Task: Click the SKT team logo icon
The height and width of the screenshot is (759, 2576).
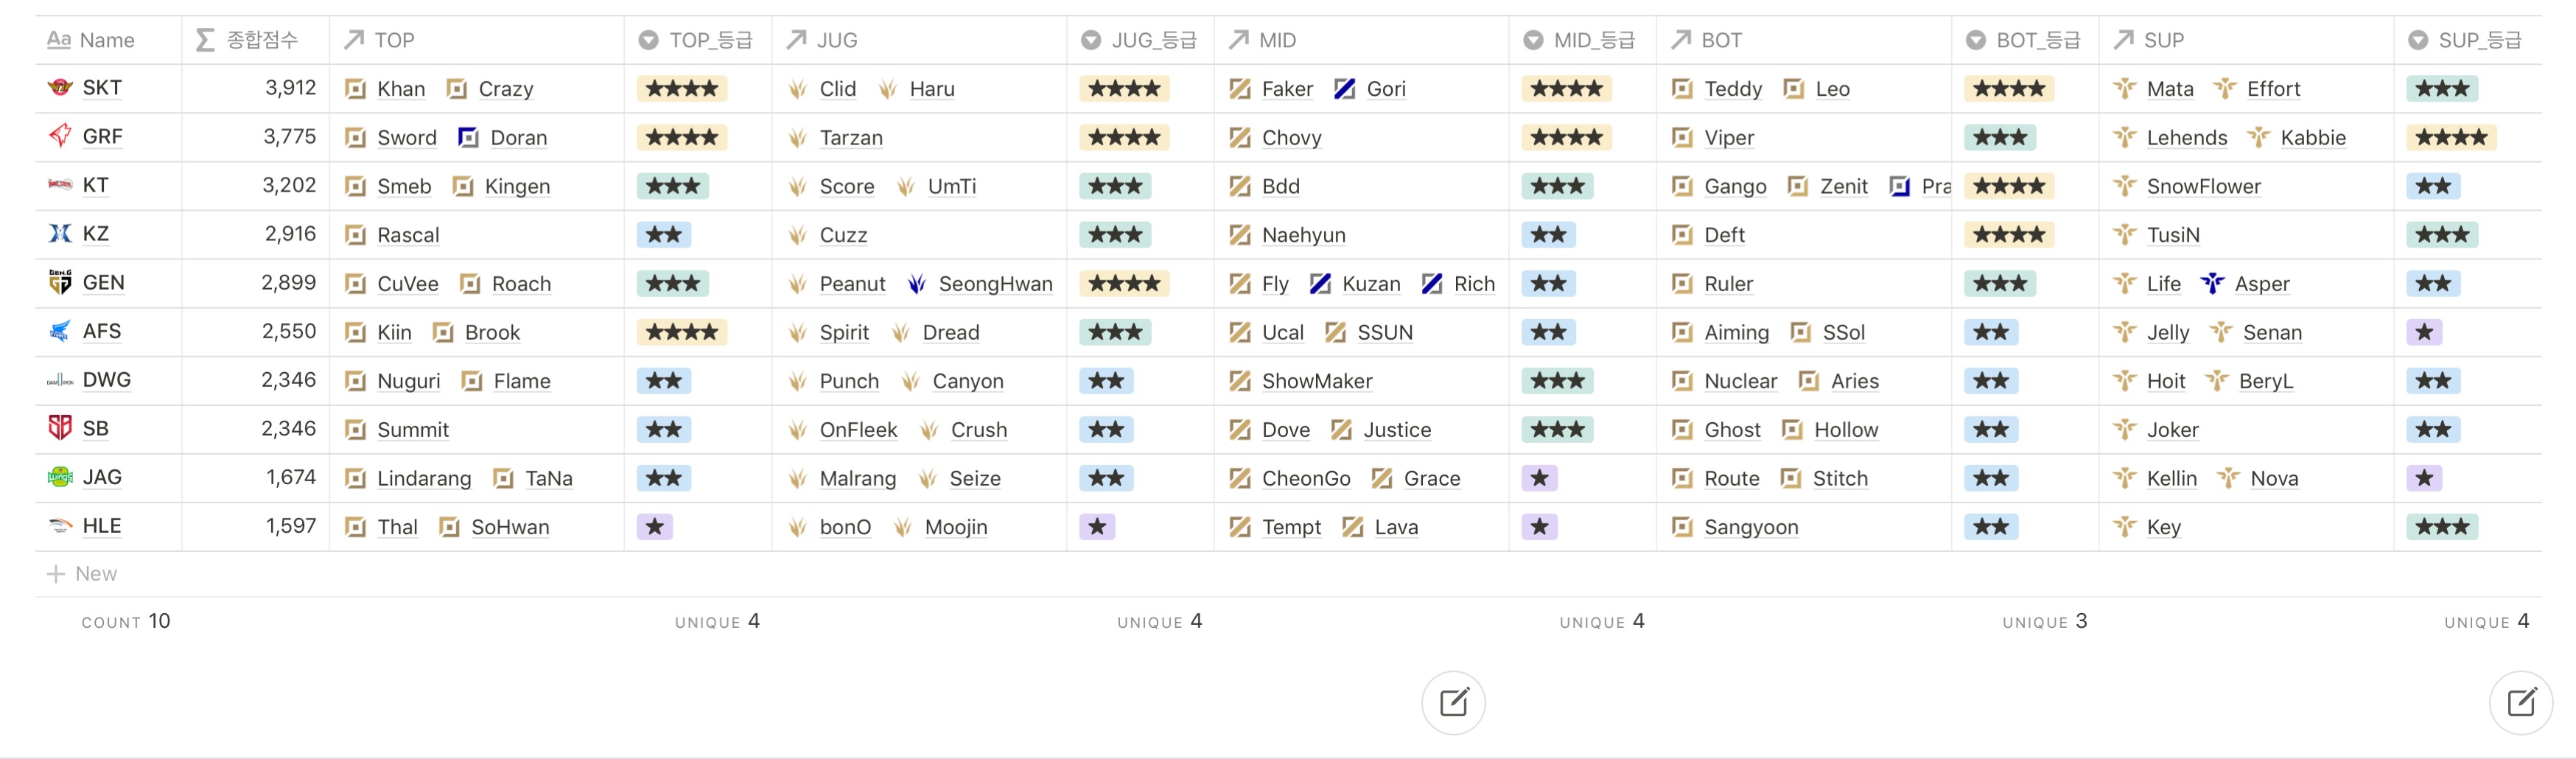Action: 60,88
